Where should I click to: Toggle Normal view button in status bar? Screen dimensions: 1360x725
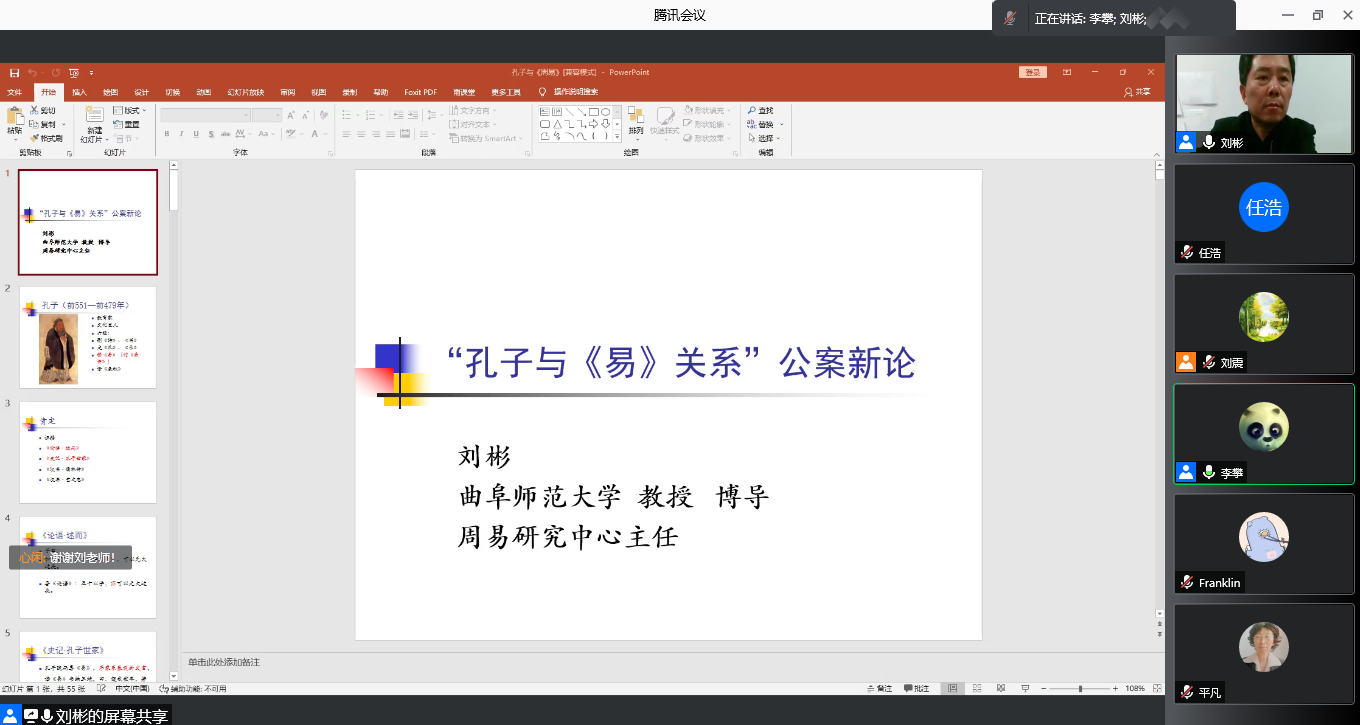tap(952, 689)
